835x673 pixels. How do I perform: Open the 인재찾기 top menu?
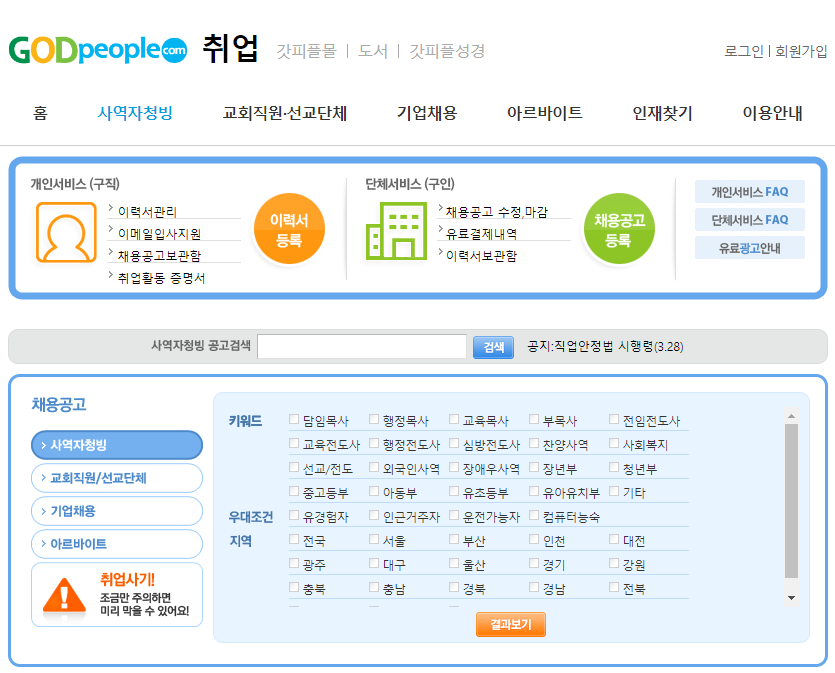662,113
